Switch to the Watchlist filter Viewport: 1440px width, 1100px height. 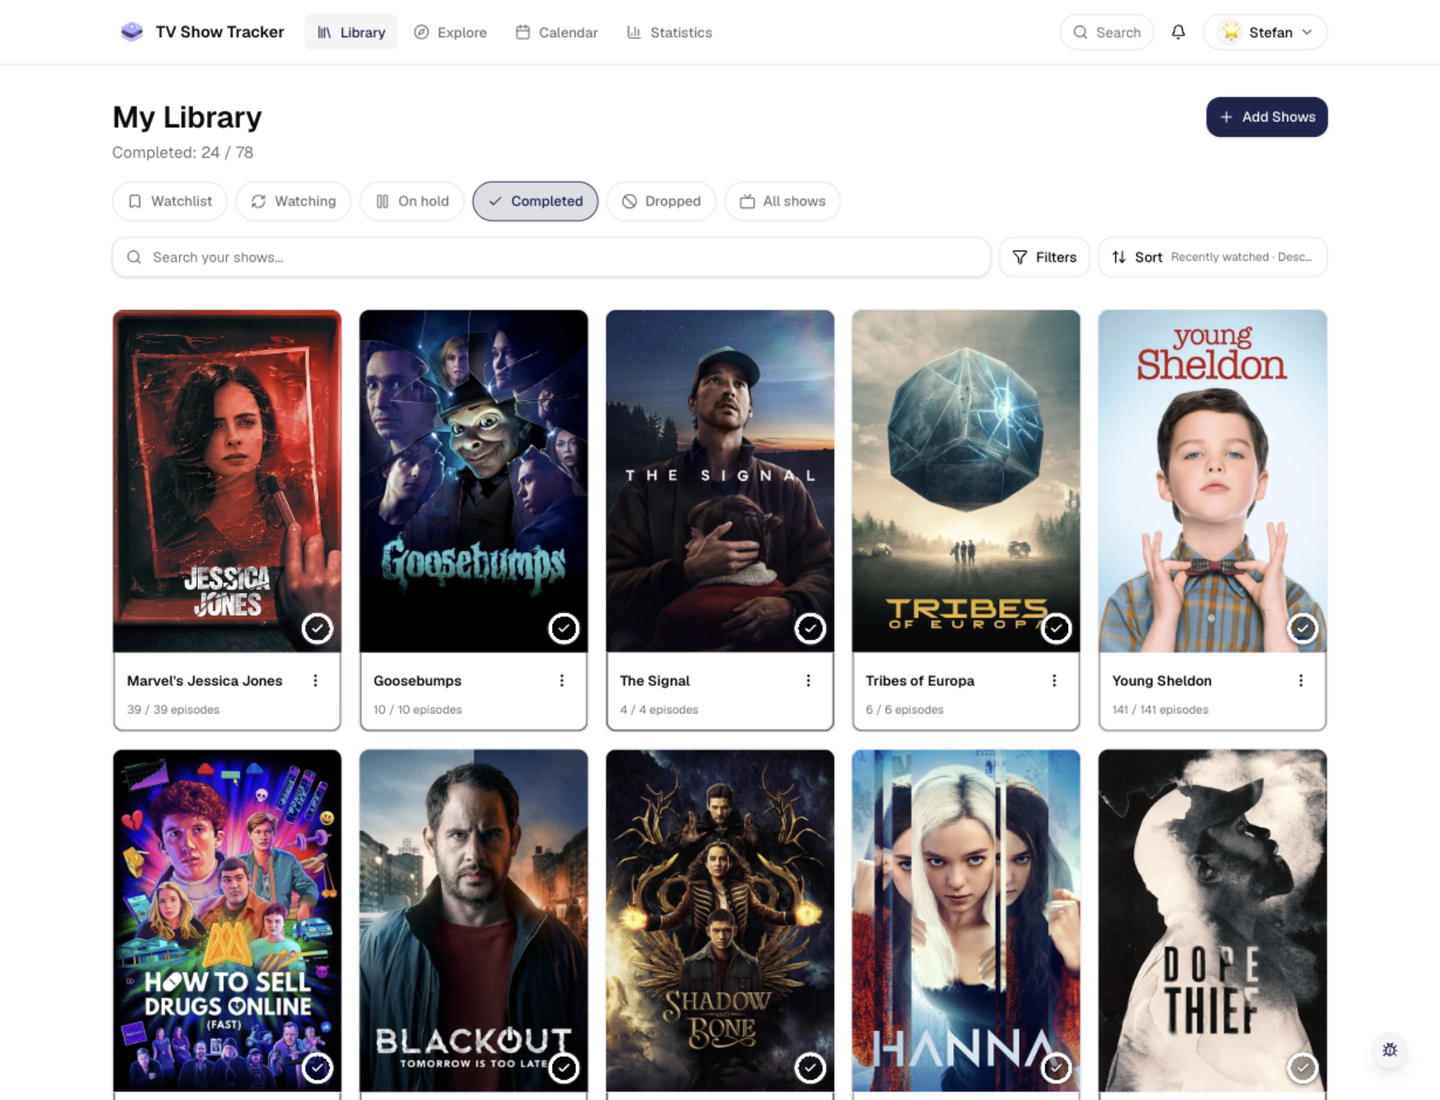170,201
